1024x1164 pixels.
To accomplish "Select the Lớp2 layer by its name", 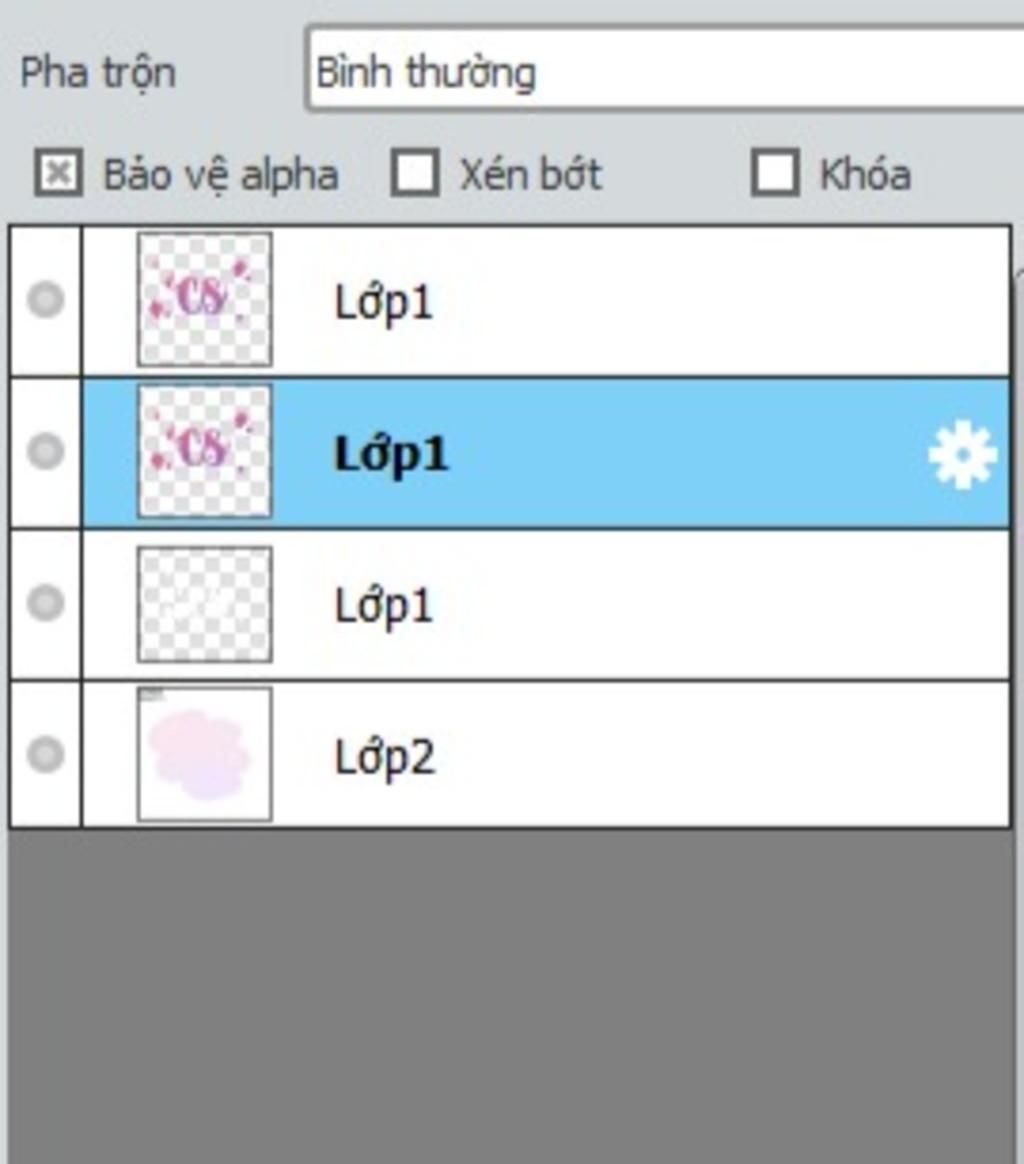I will tap(385, 757).
